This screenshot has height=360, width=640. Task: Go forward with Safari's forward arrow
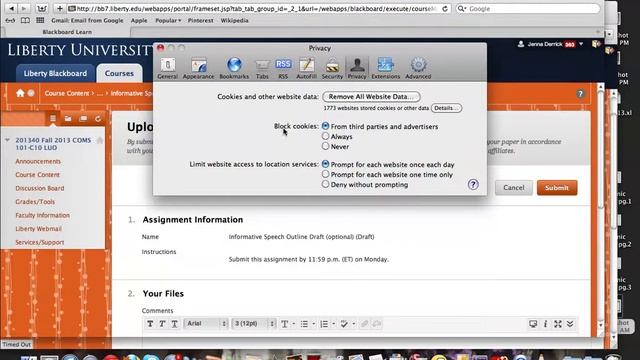[x=24, y=8]
